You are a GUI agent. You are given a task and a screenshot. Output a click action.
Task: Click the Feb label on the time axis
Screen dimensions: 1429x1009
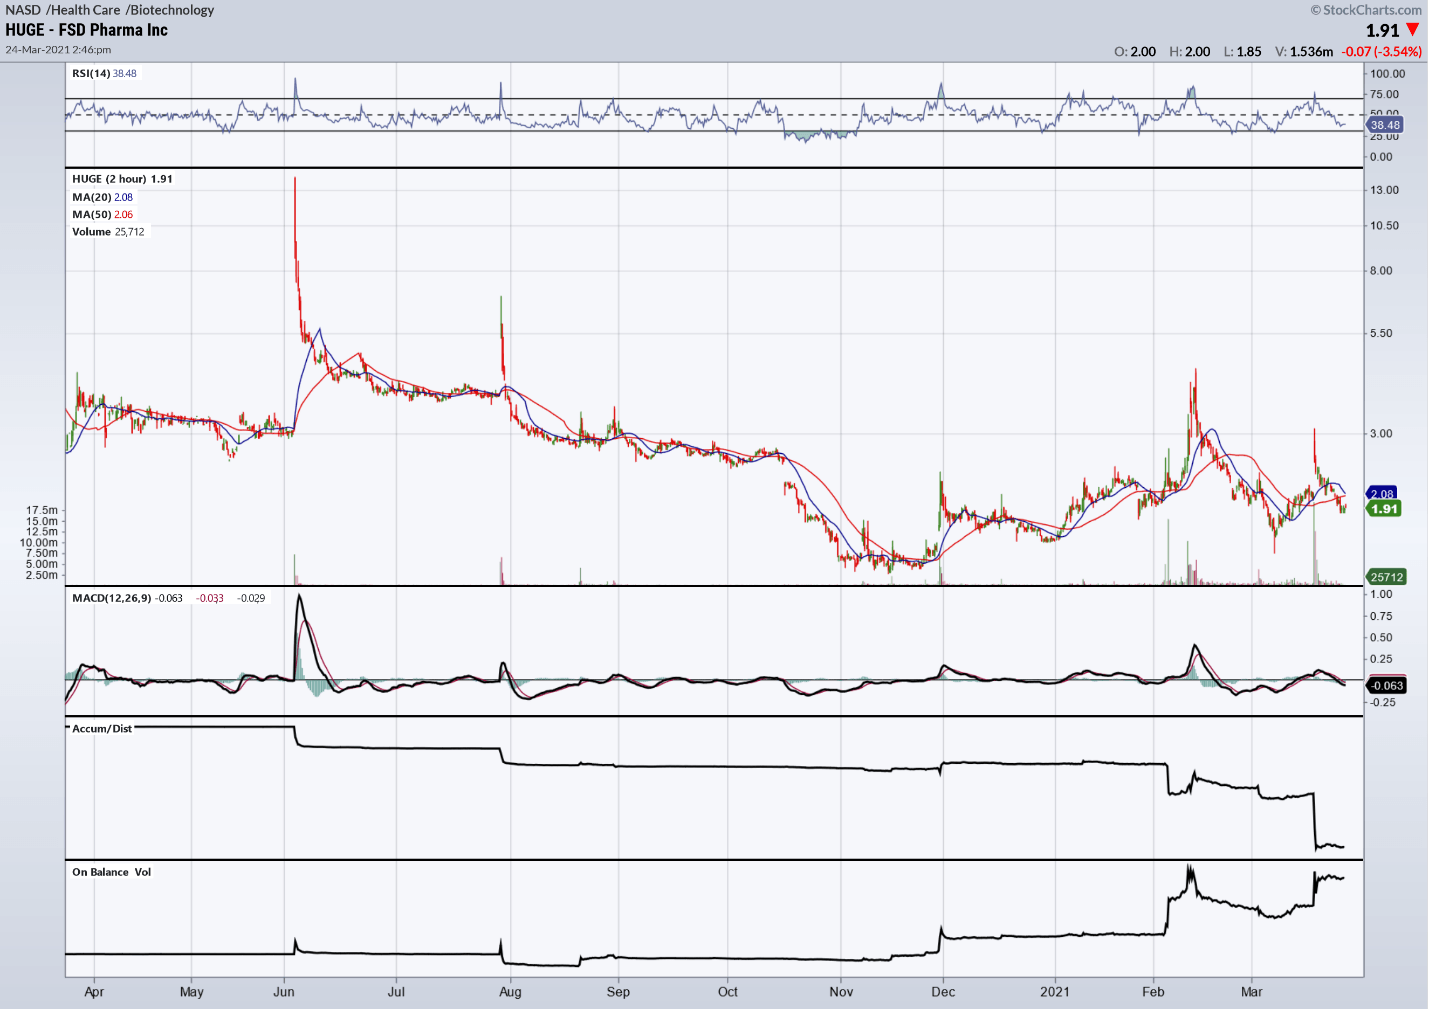click(1154, 992)
